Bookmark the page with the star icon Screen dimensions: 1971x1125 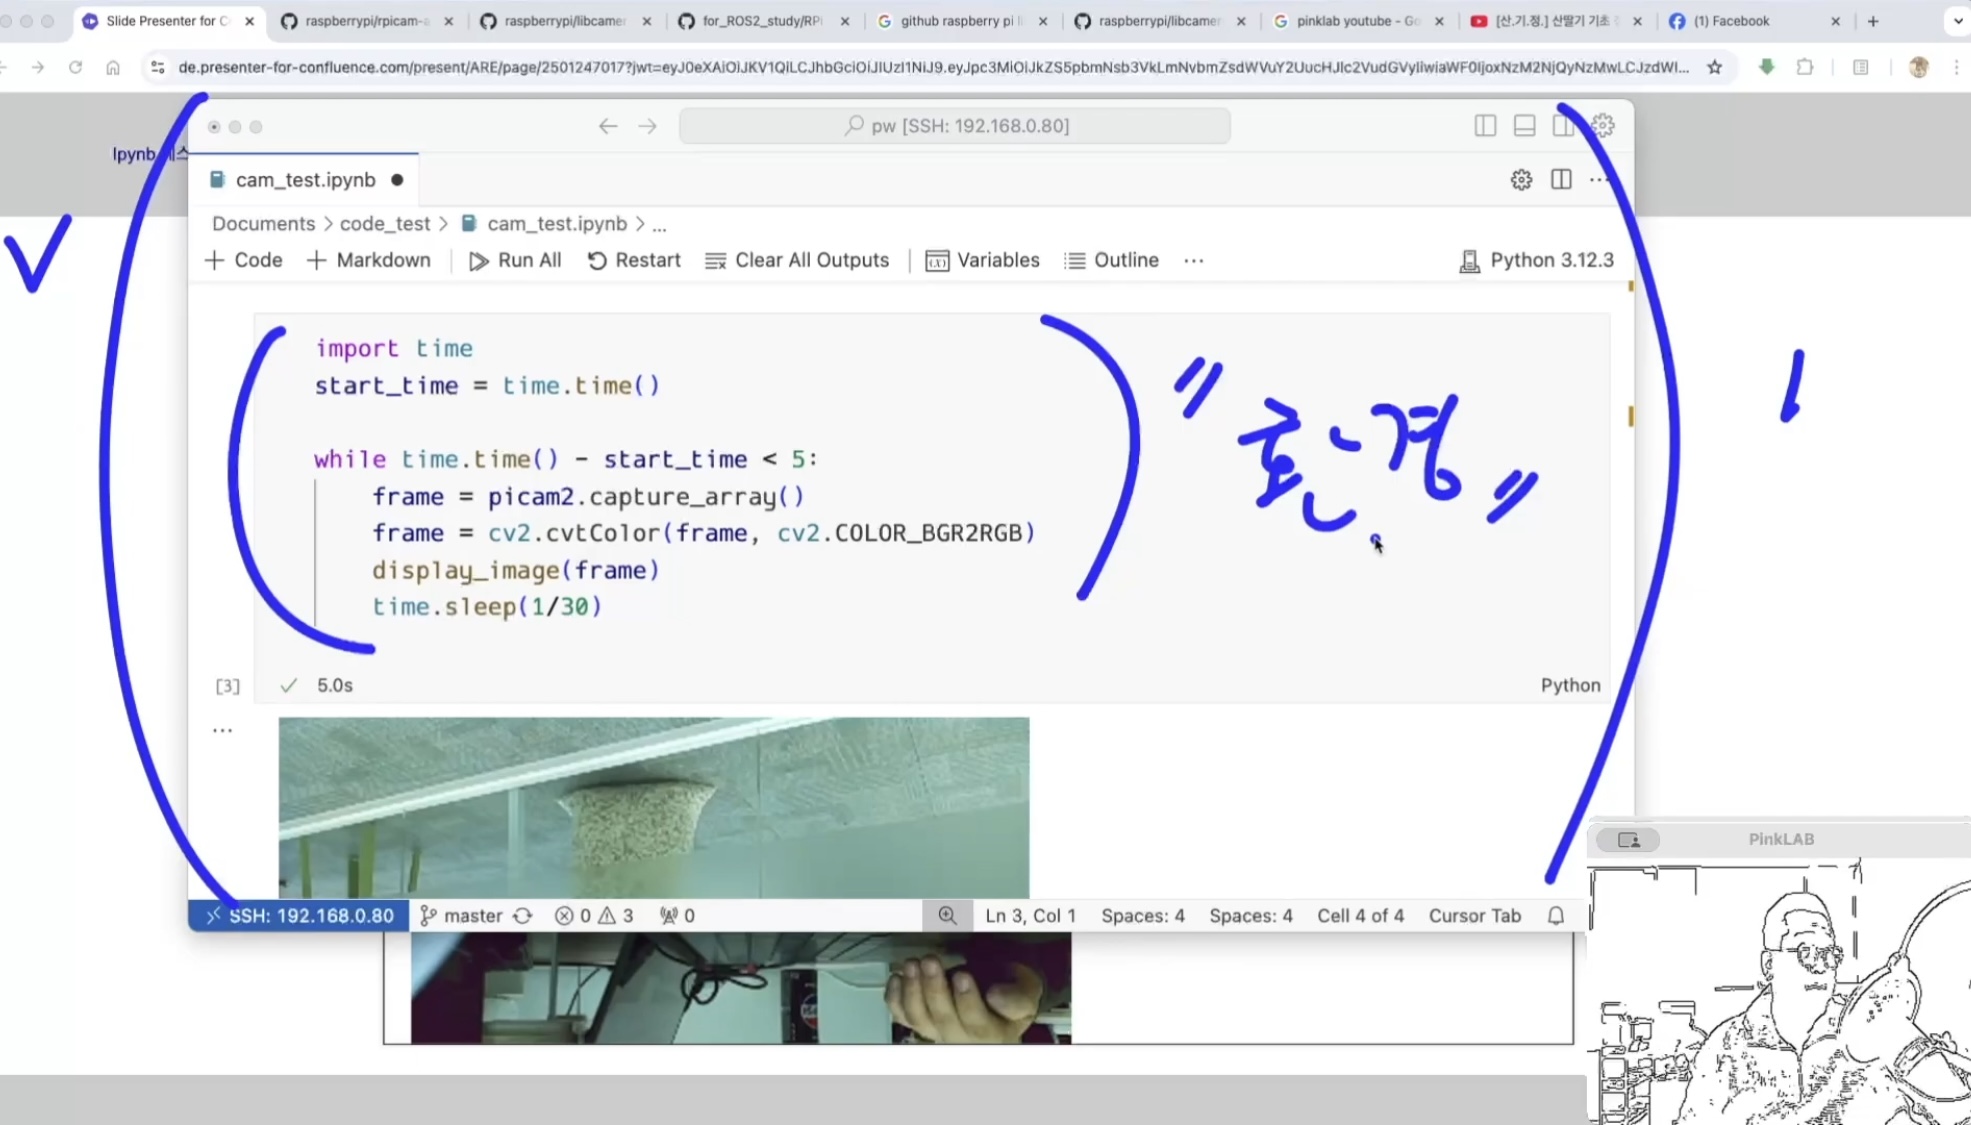[x=1715, y=67]
